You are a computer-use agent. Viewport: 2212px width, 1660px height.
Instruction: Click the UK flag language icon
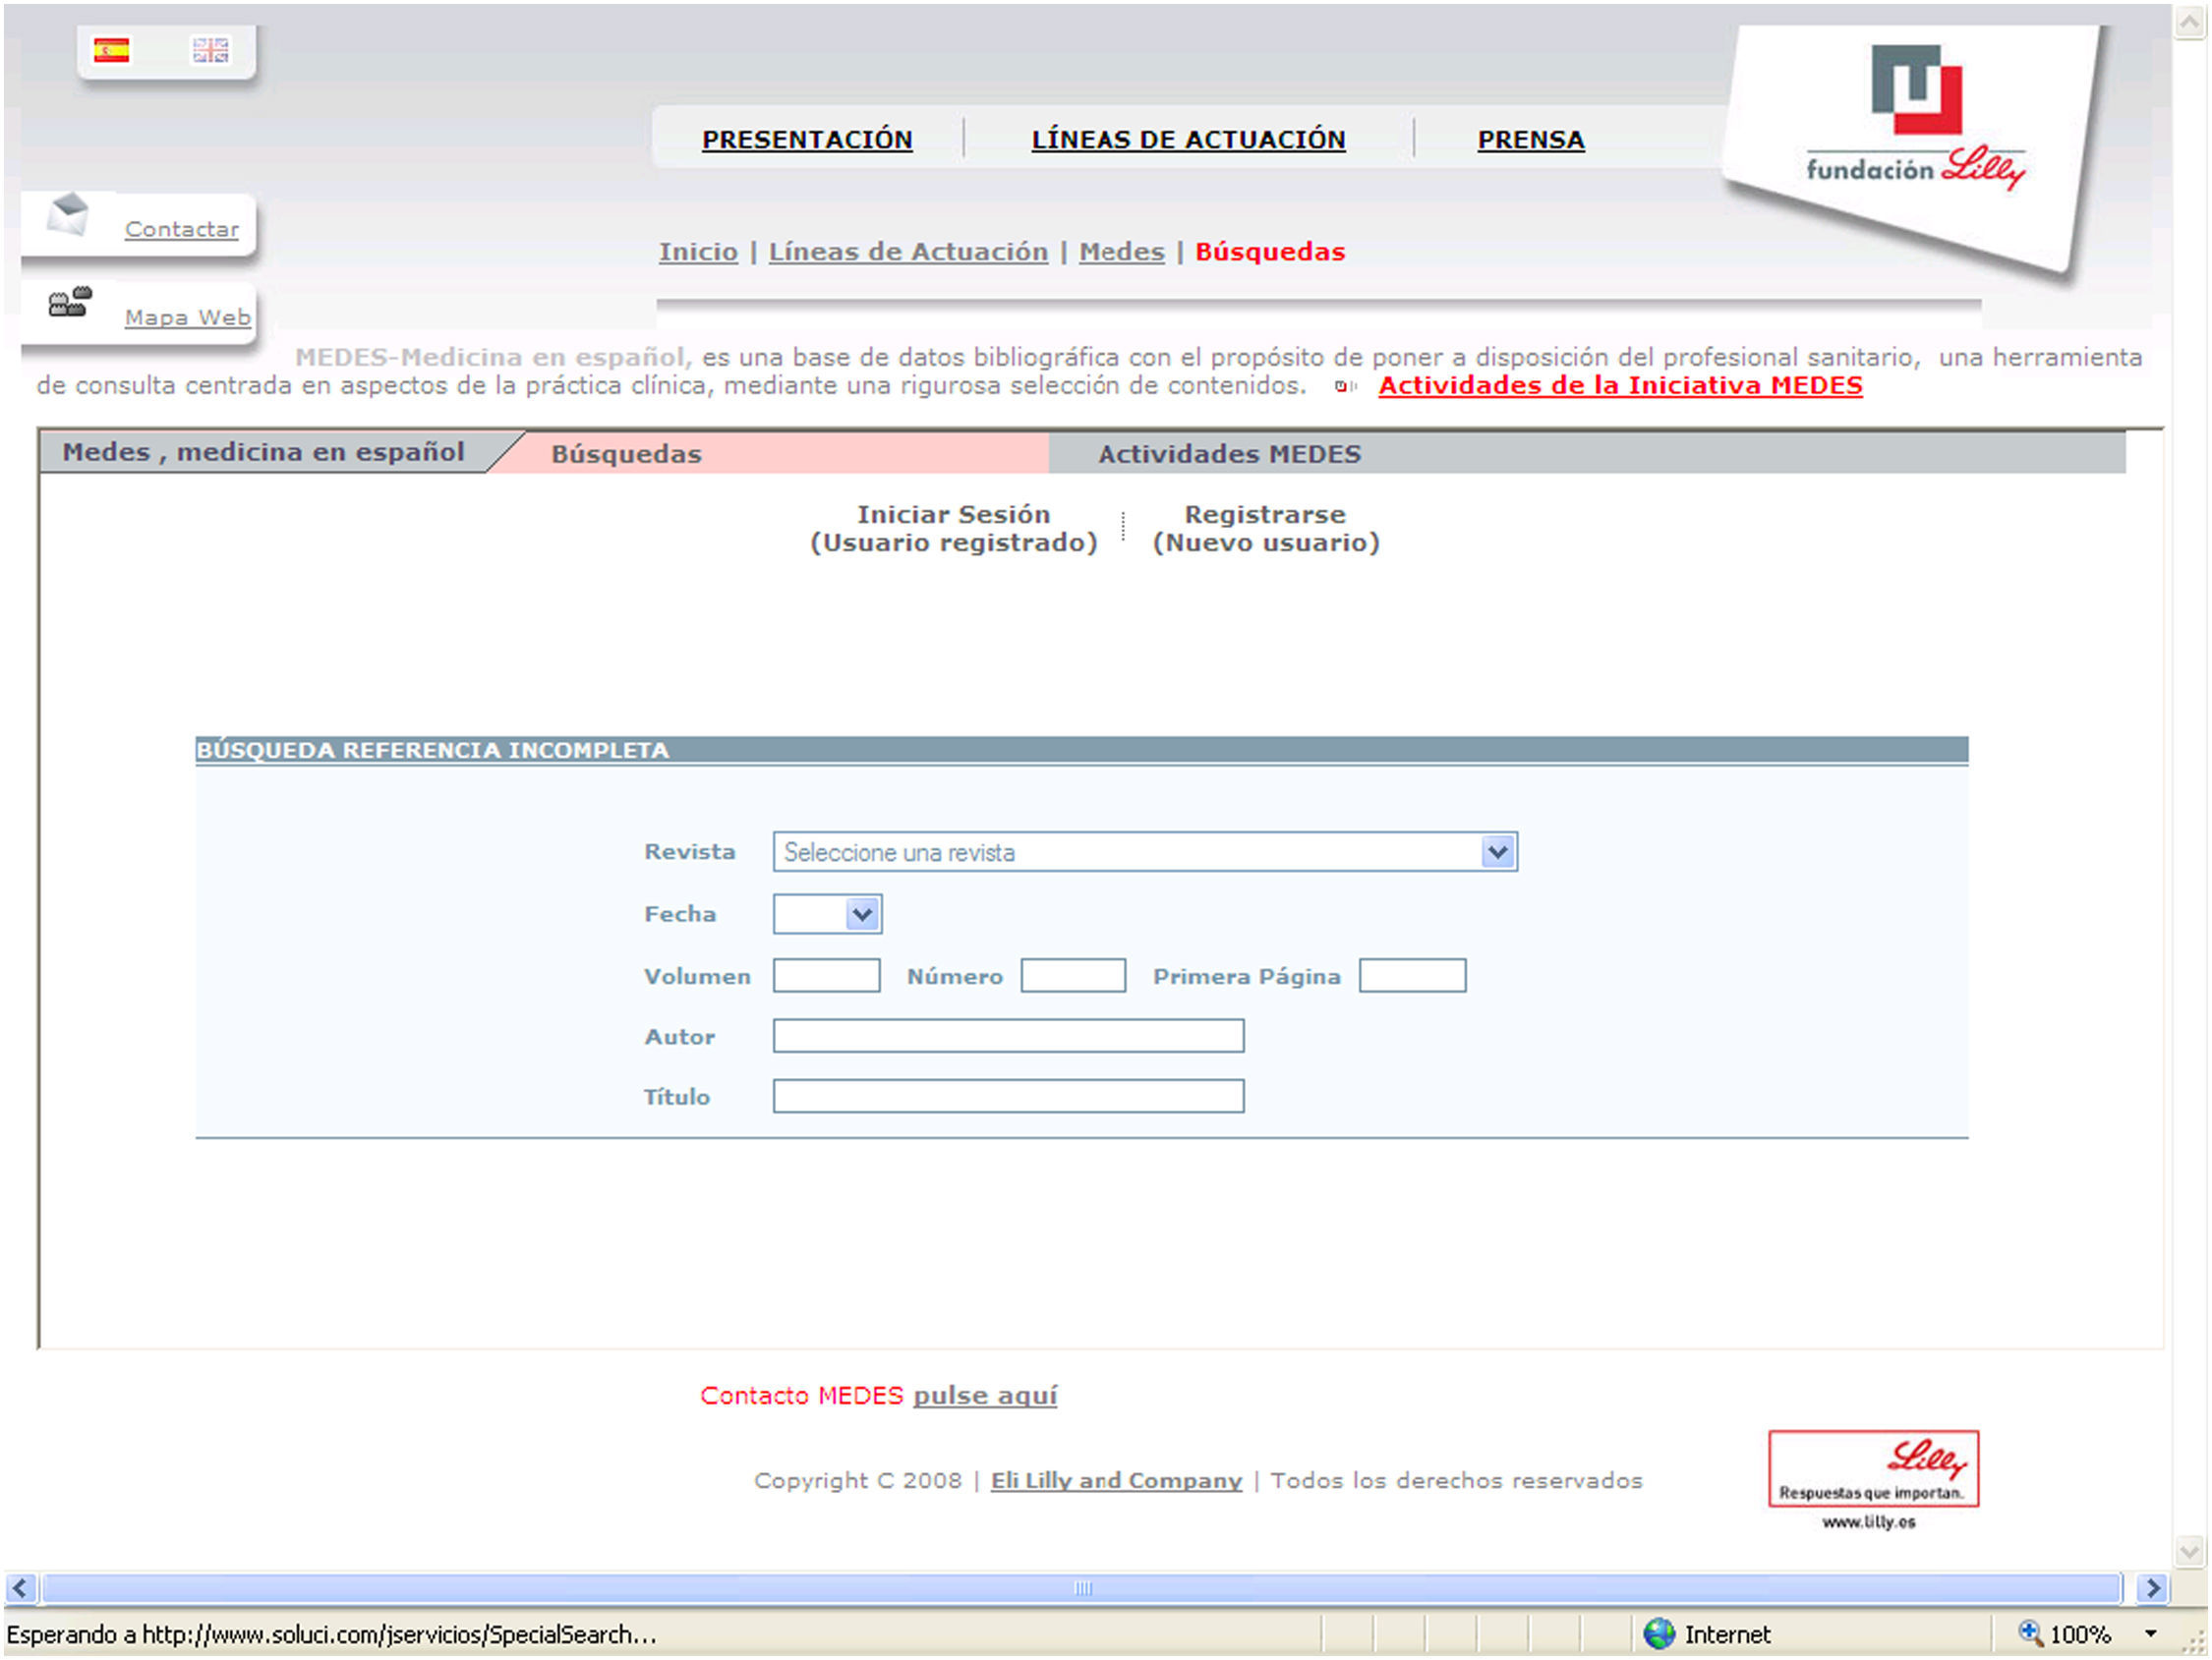click(210, 50)
